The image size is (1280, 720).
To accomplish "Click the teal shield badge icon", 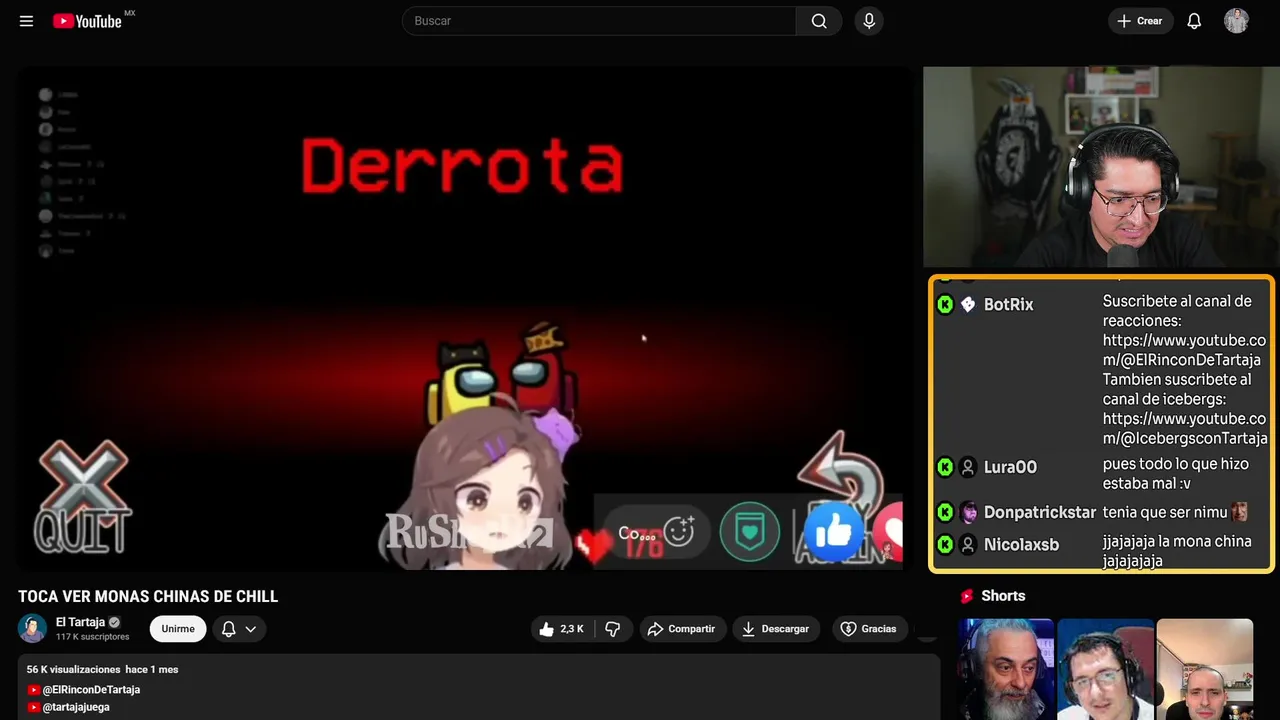I will [750, 532].
